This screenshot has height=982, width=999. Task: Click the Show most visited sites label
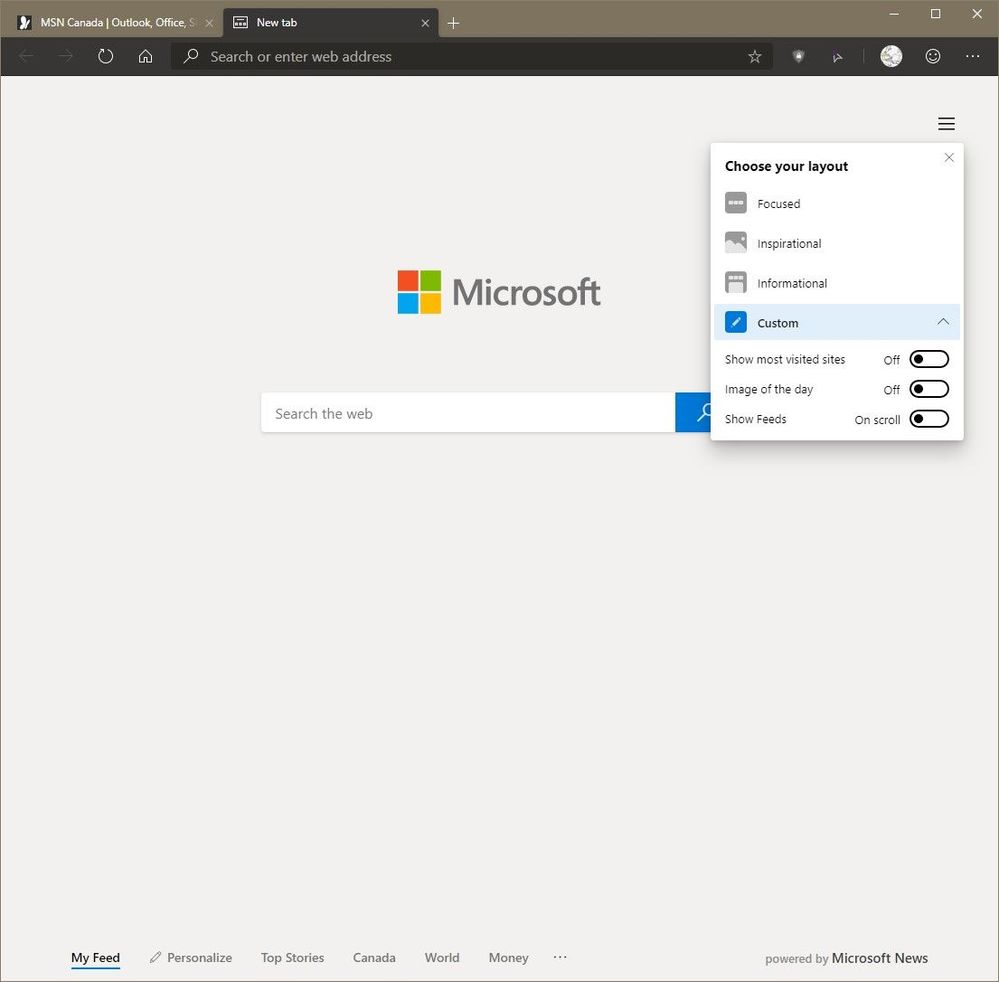tap(785, 359)
